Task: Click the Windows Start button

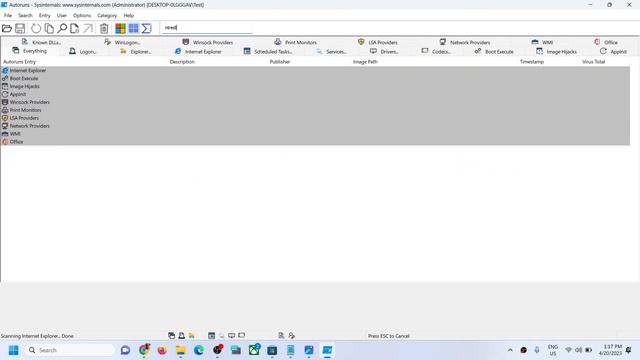Action: coord(13,350)
